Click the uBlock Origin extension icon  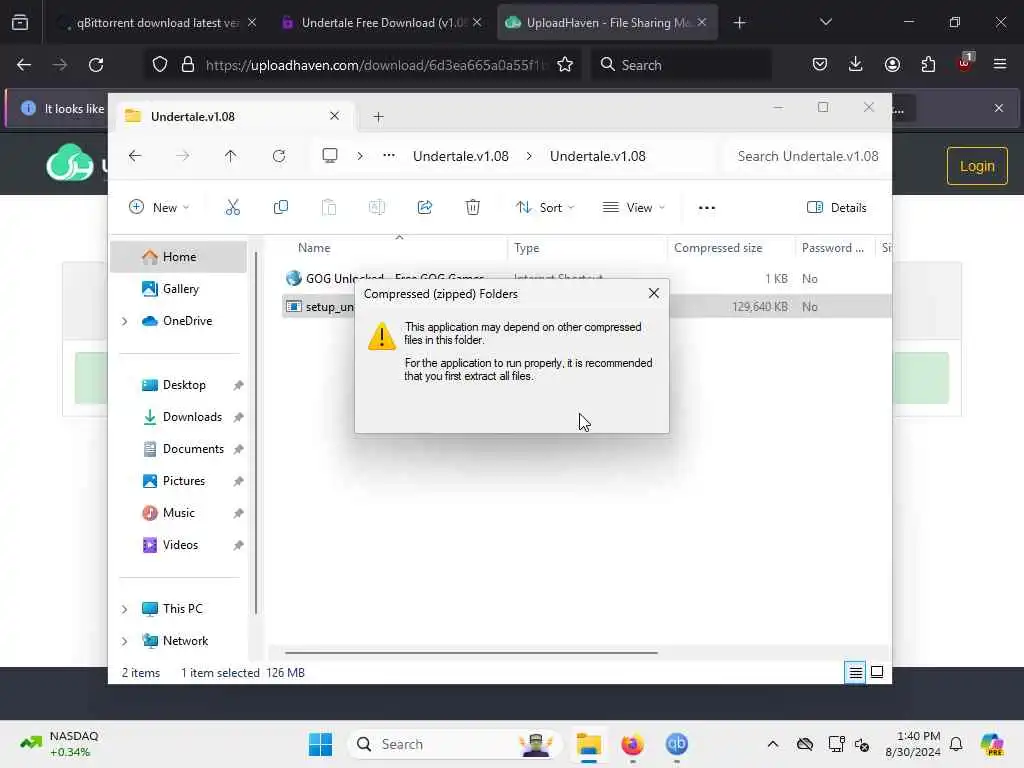965,63
